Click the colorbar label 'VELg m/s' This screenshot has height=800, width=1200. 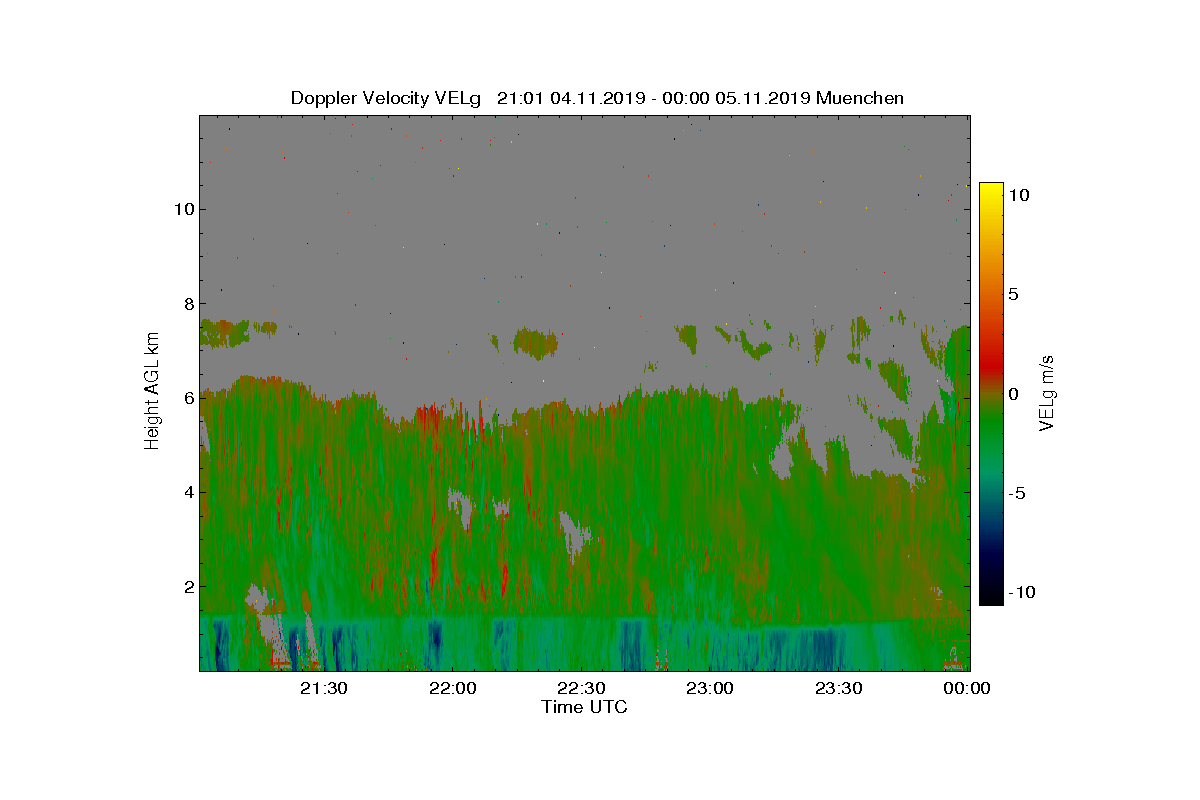(x=1047, y=393)
